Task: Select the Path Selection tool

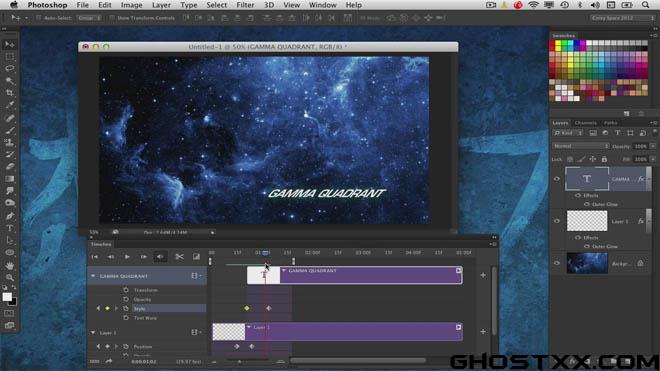Action: 10,240
